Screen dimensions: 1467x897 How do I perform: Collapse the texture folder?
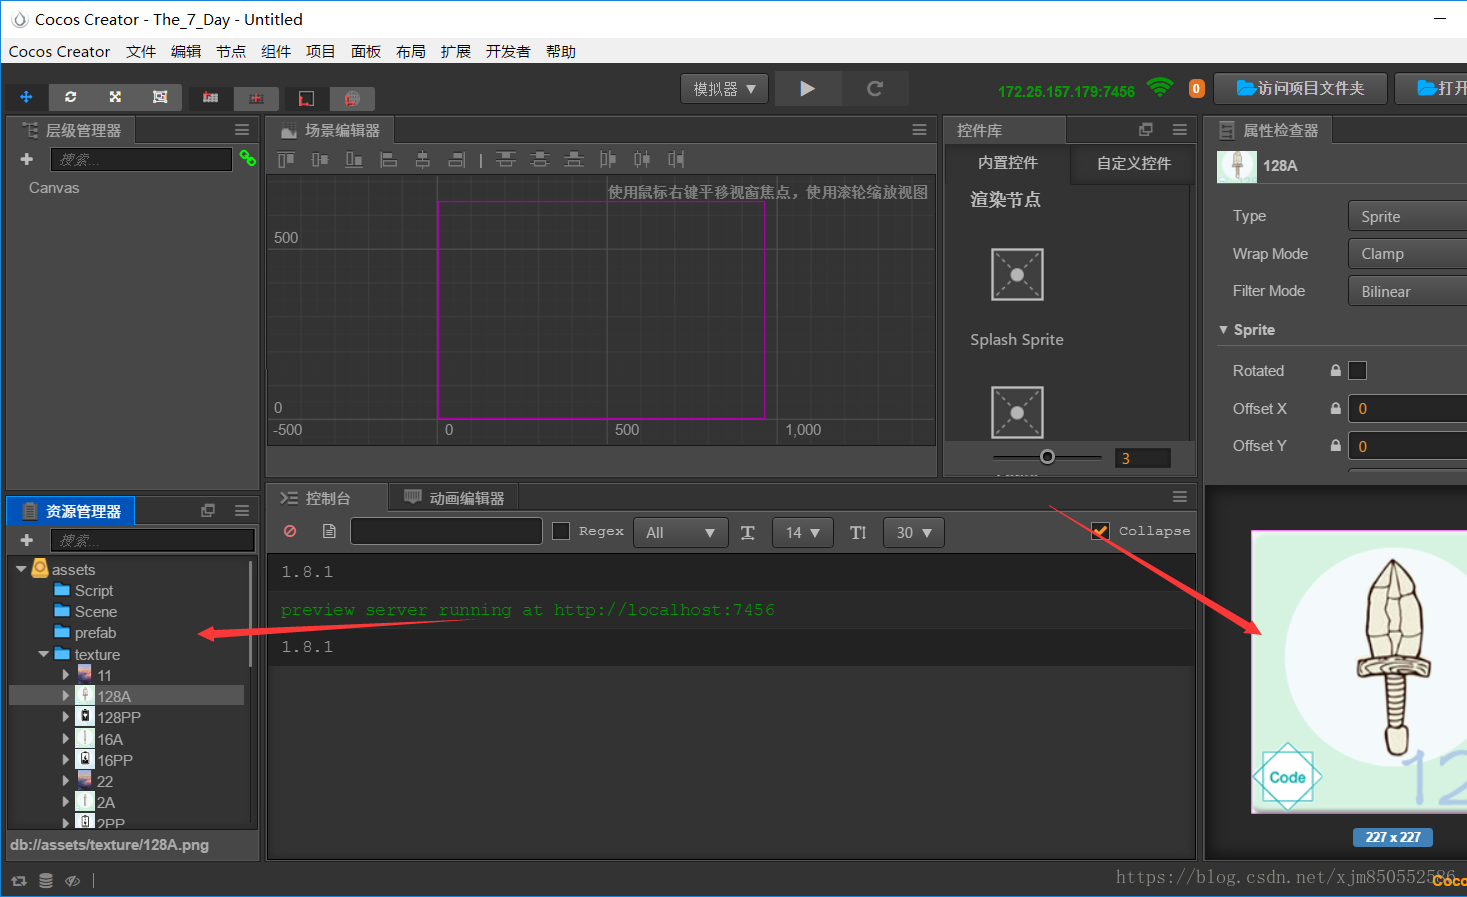coord(43,654)
